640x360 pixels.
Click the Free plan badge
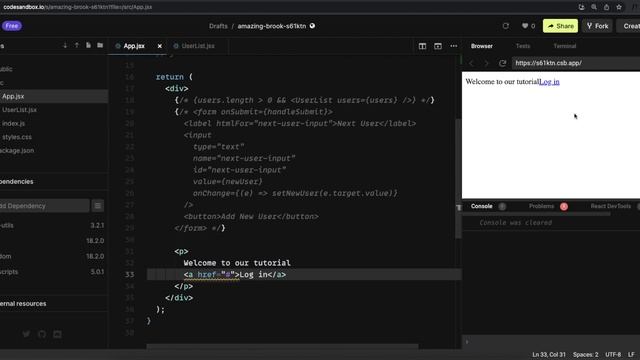click(12, 26)
